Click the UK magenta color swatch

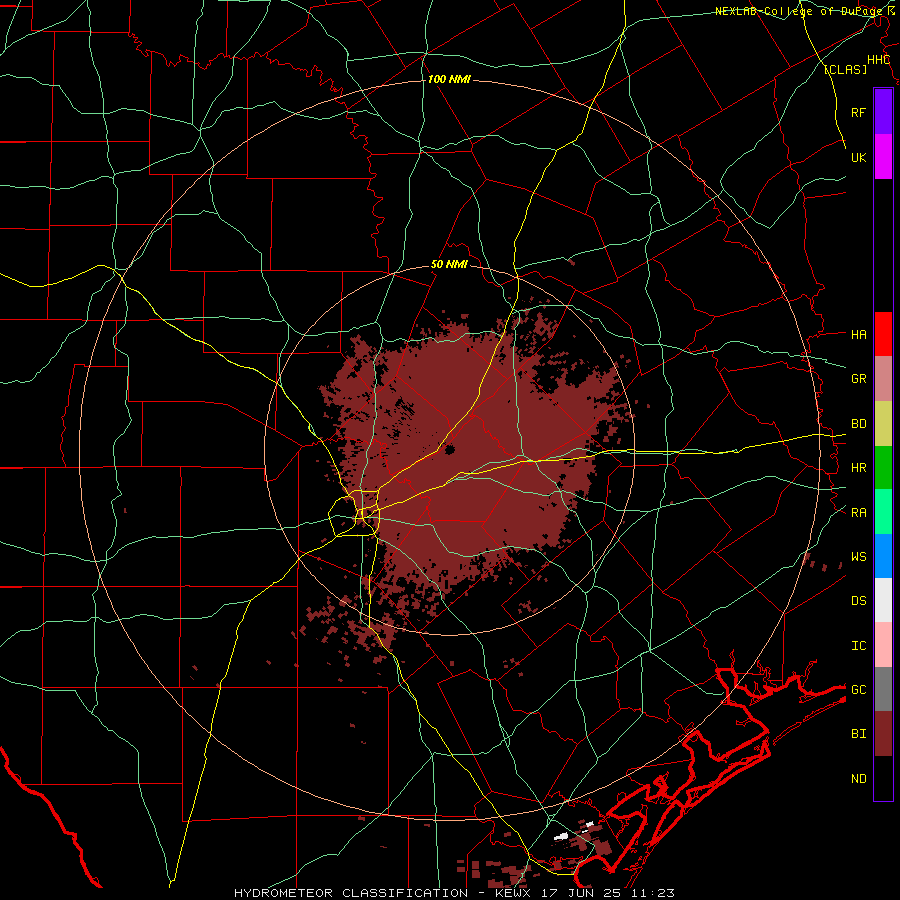(x=883, y=157)
